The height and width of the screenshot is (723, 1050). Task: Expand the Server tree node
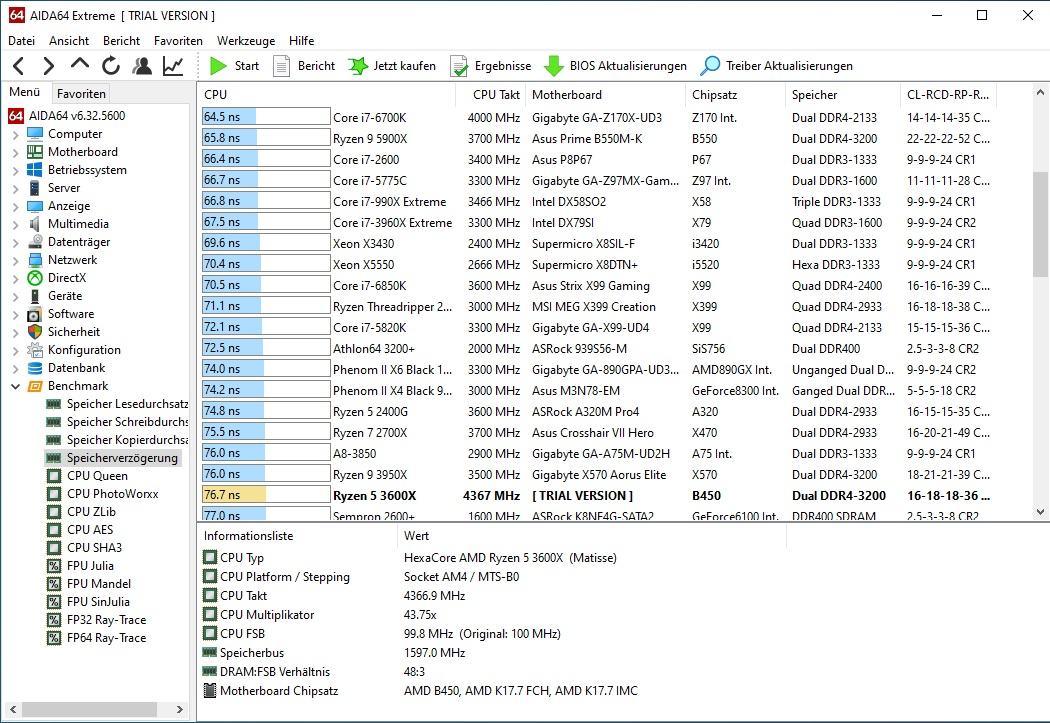(x=15, y=189)
